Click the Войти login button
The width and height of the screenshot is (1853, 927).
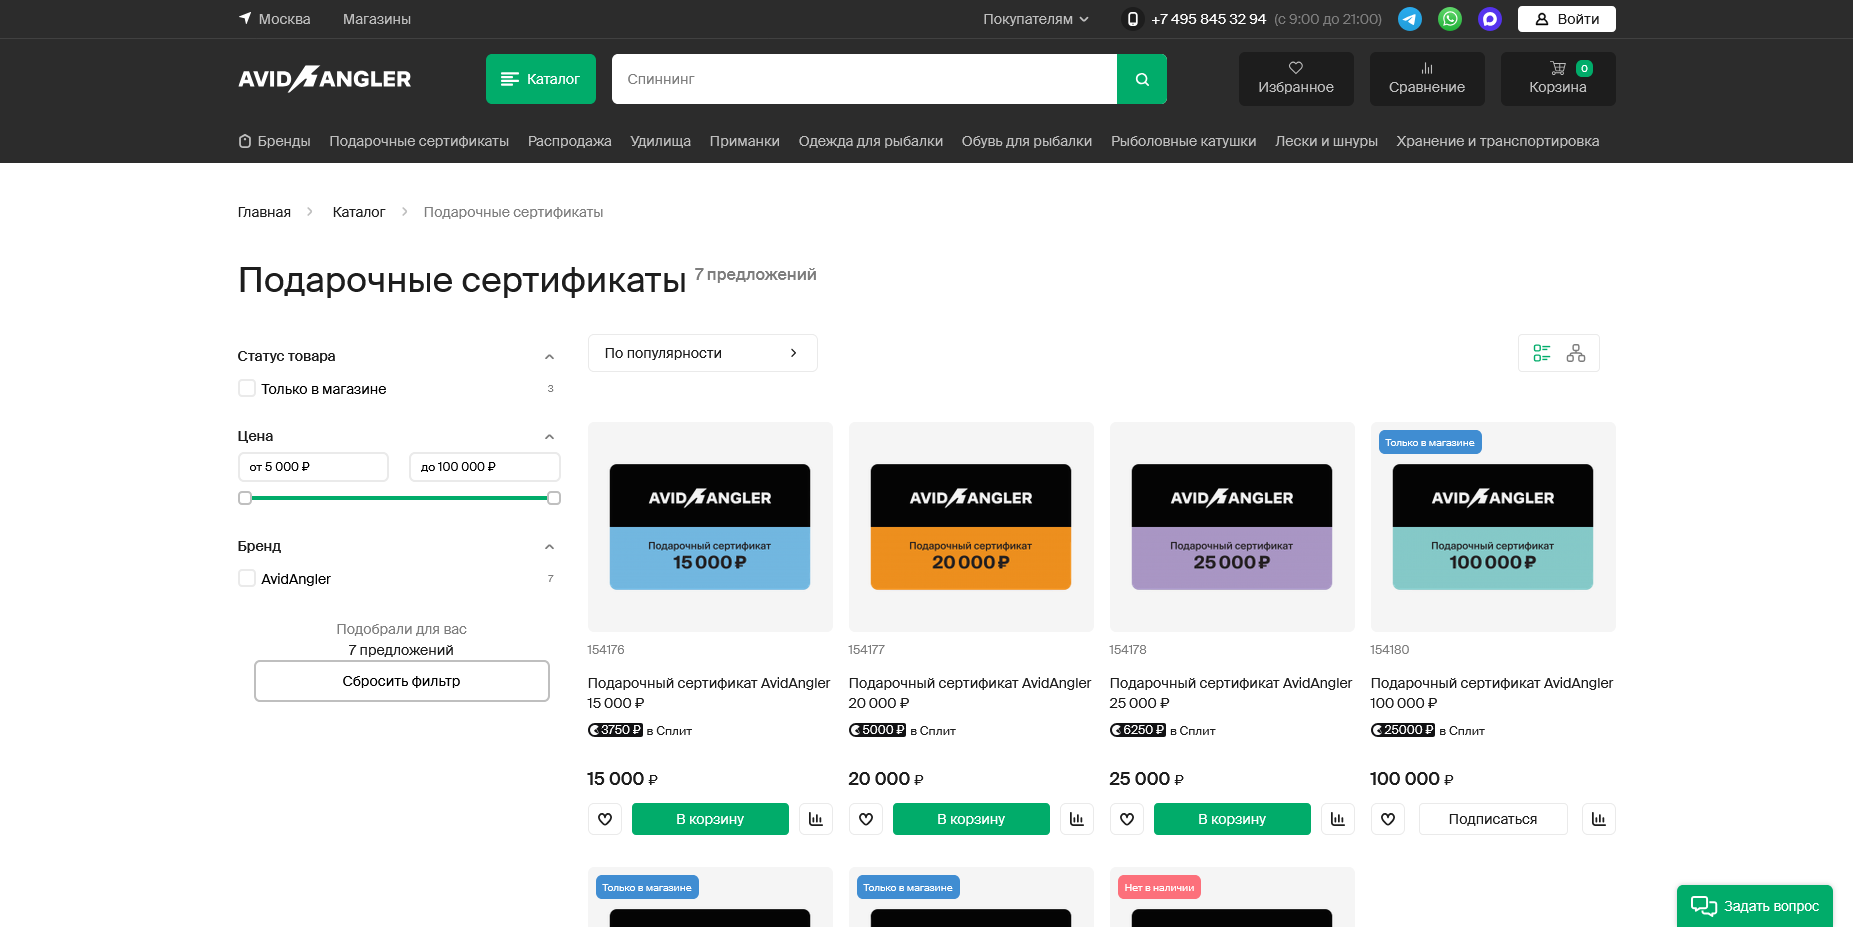coord(1566,19)
